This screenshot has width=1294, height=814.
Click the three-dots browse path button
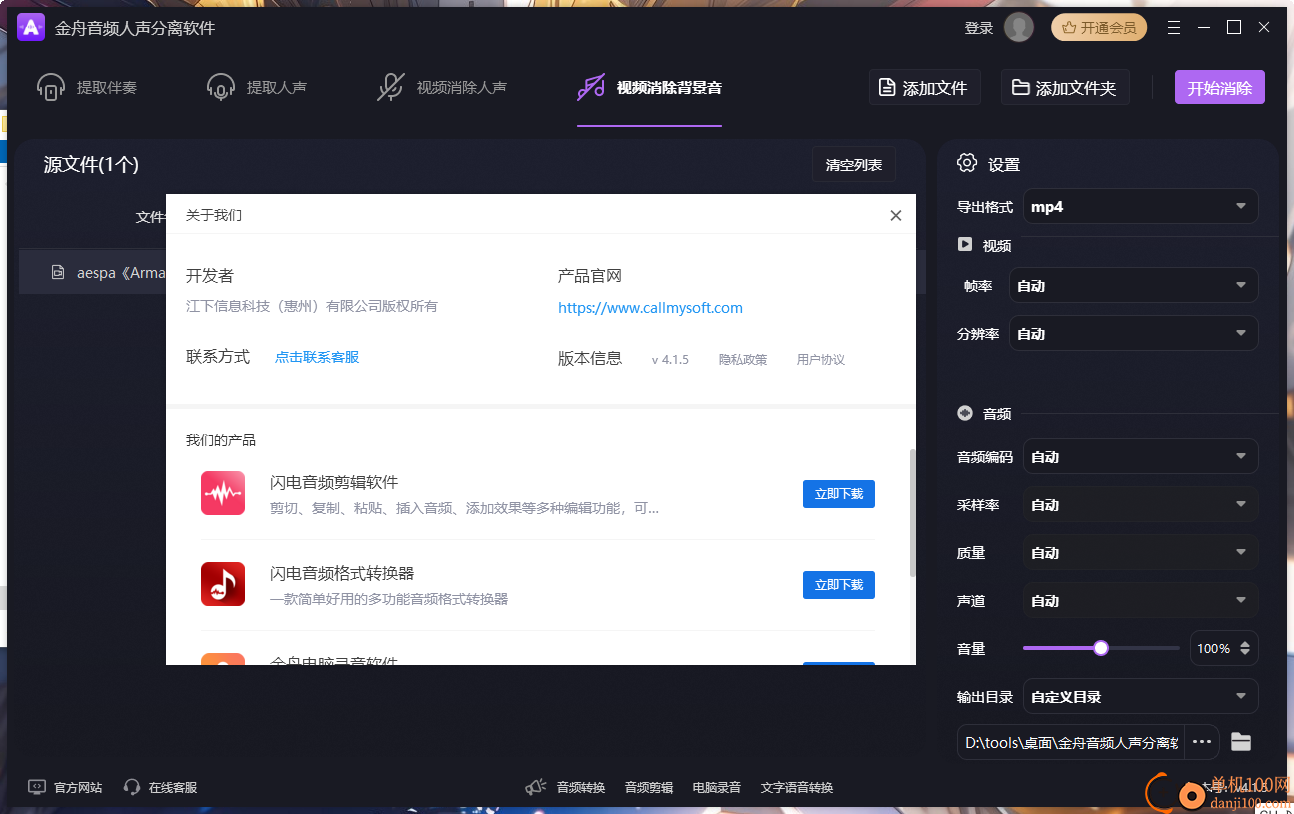click(1202, 742)
